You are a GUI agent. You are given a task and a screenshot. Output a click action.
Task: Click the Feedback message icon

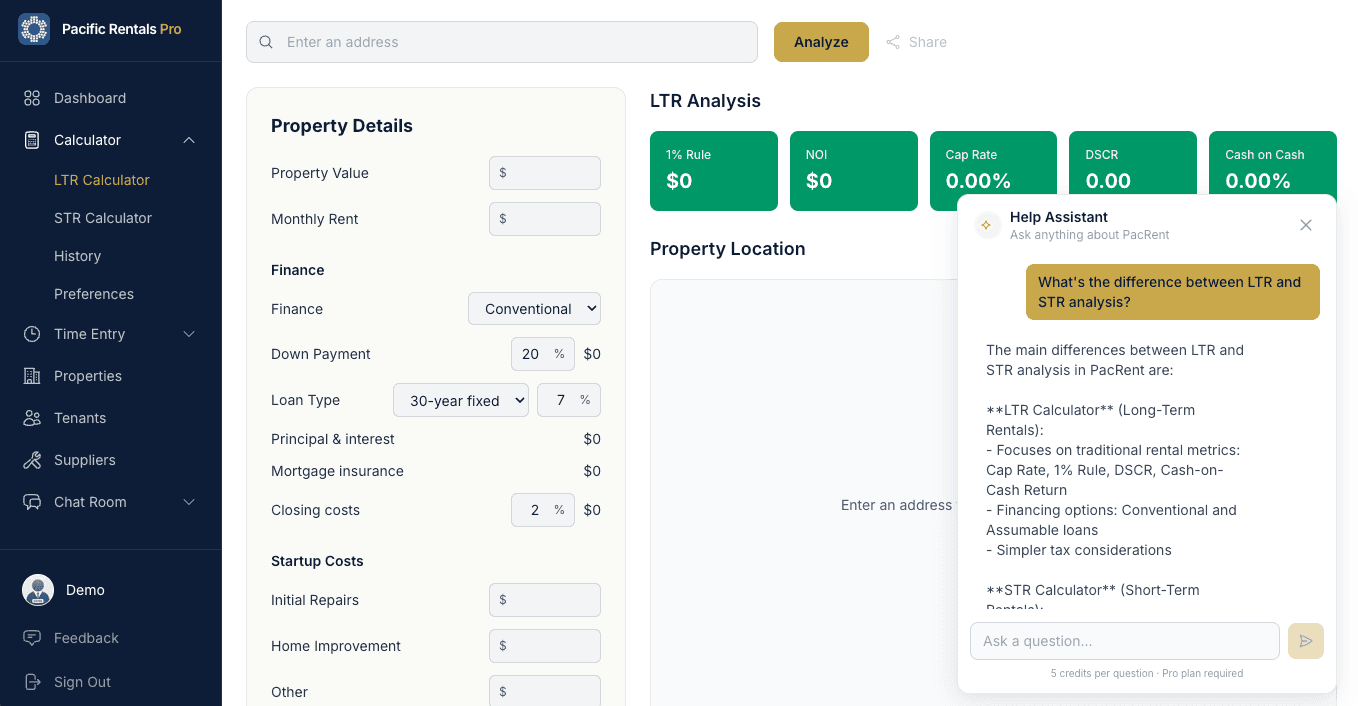[x=32, y=638]
